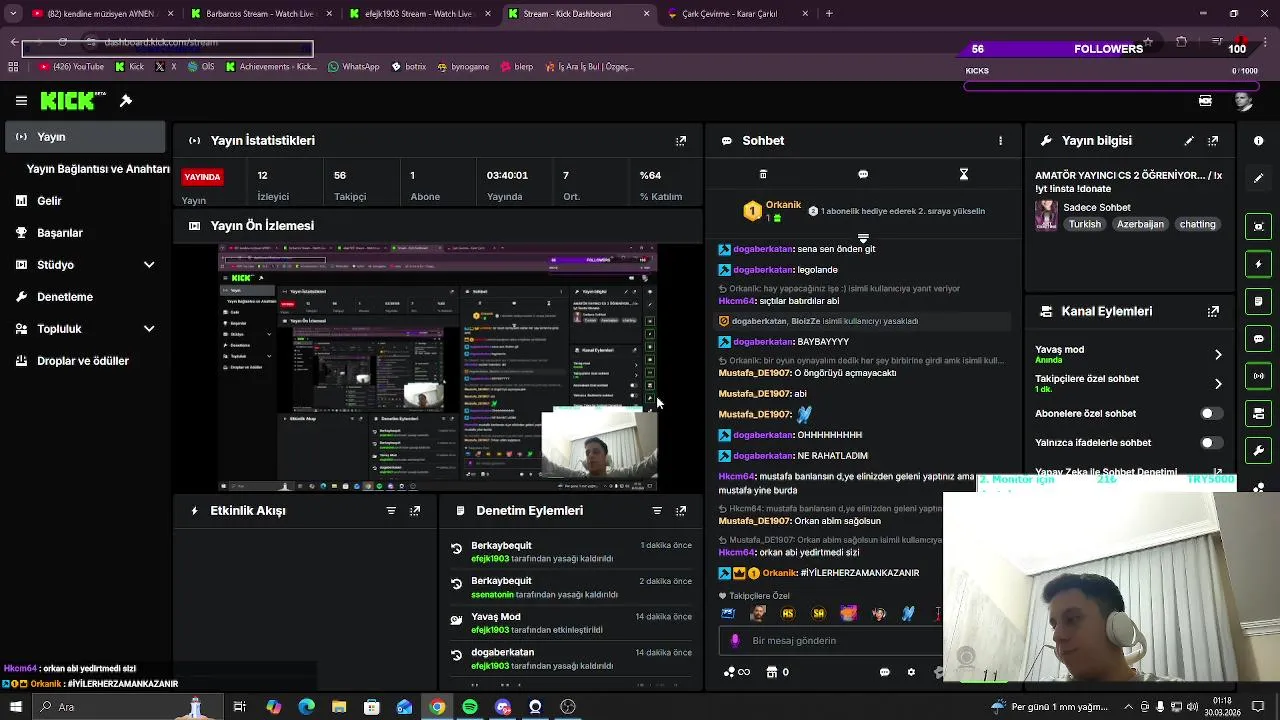
Task: Toggle the activity feed lightning widget in right rail
Action: [x=1259, y=264]
